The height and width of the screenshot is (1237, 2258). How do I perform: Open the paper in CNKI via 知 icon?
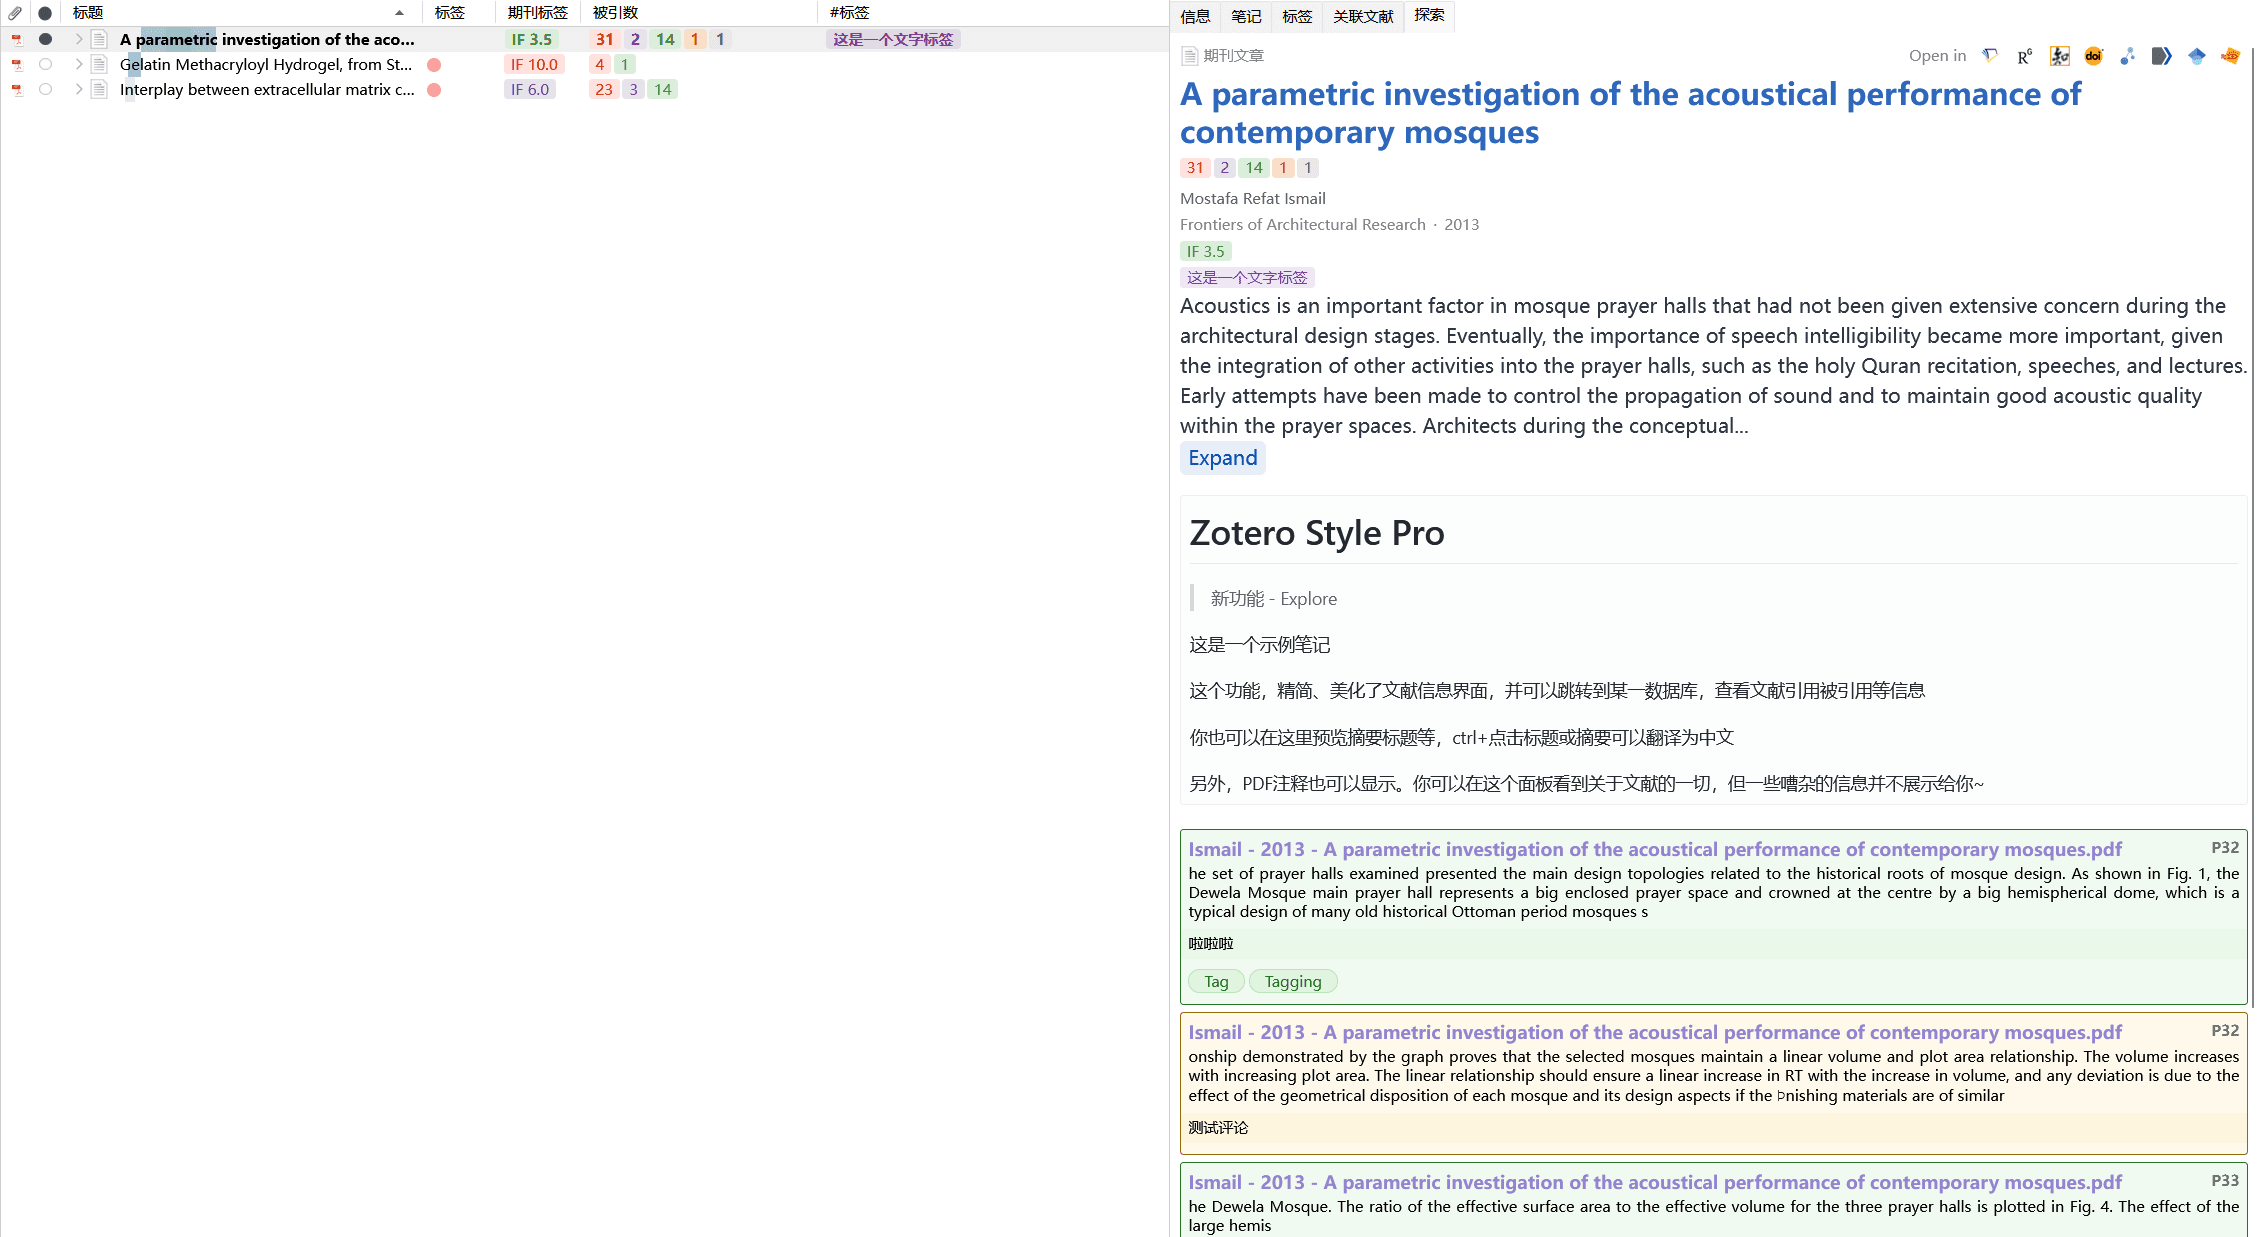(x=2060, y=56)
